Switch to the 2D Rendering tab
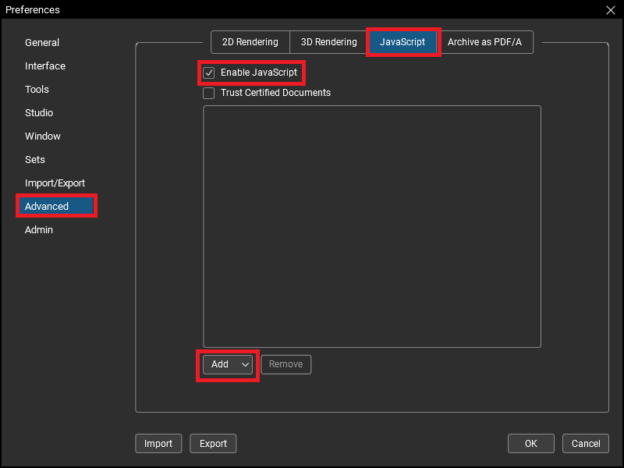Screen dimensions: 624x468 click(249, 42)
